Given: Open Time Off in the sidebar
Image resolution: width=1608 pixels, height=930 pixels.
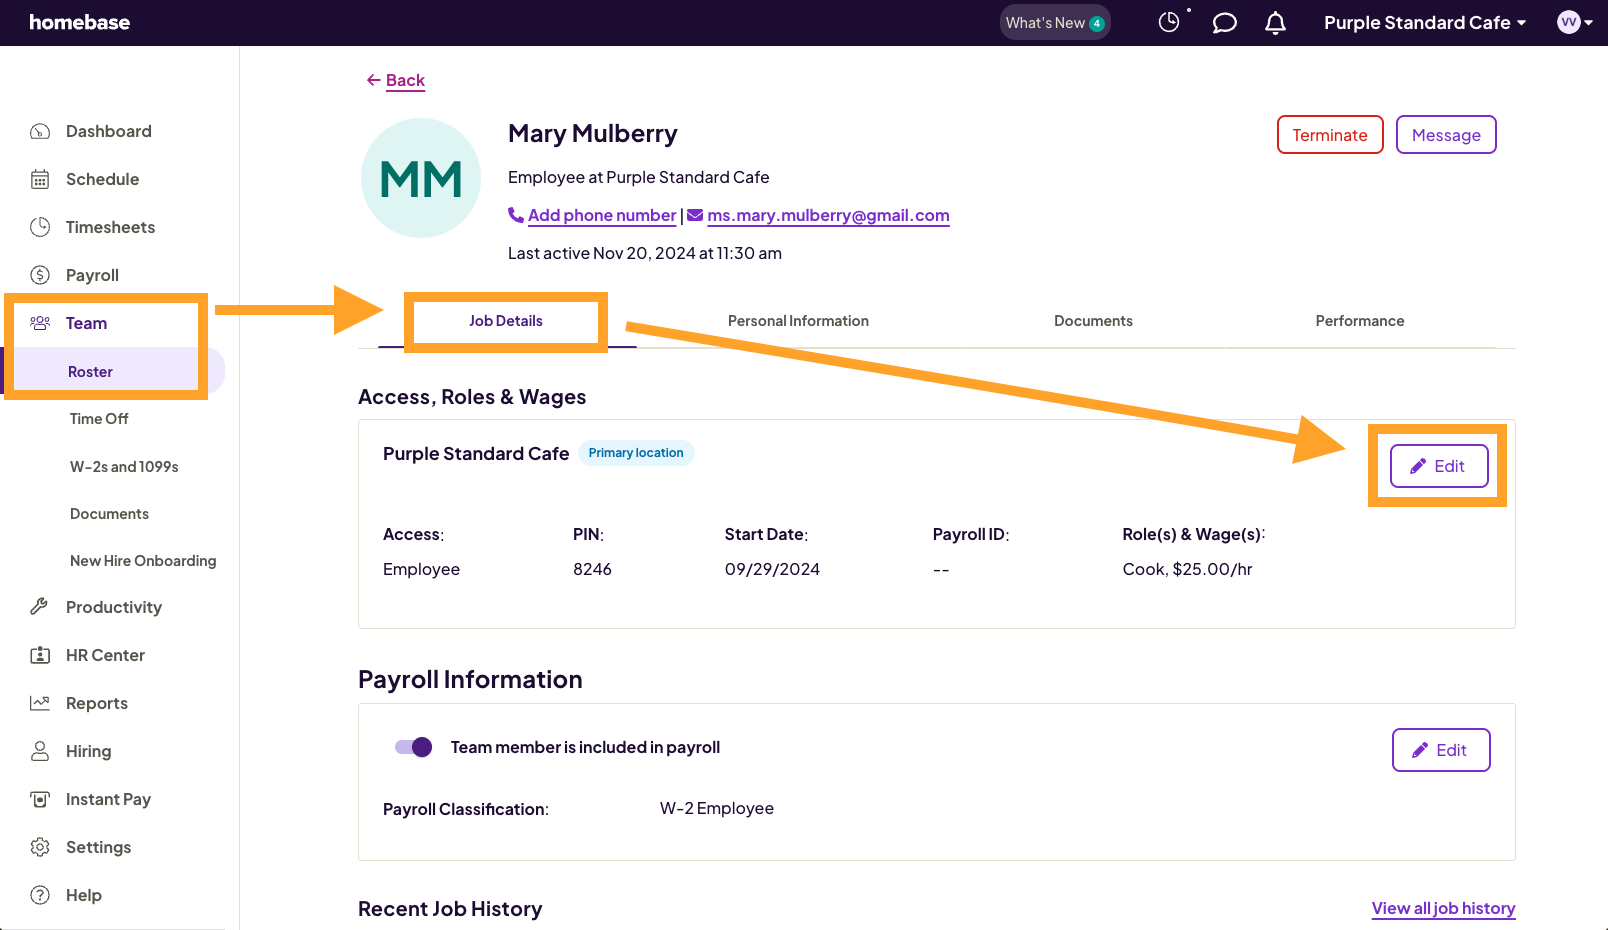Looking at the screenshot, I should [x=99, y=419].
